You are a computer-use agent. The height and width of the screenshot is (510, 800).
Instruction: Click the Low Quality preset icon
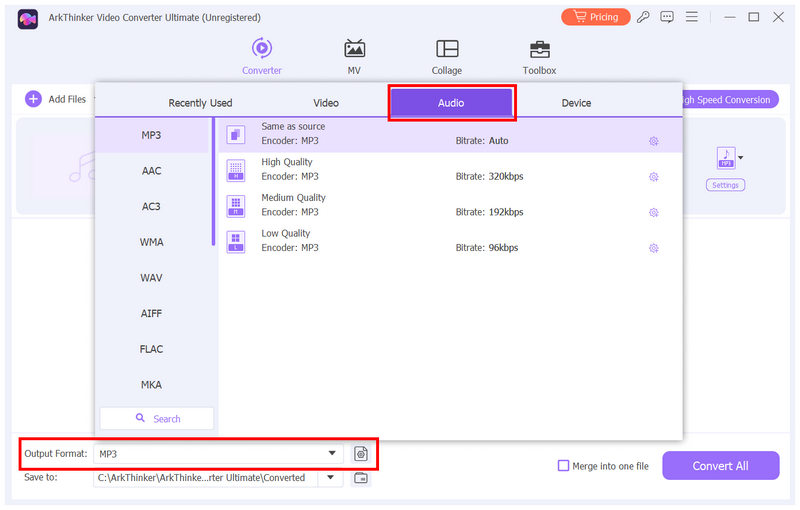236,242
